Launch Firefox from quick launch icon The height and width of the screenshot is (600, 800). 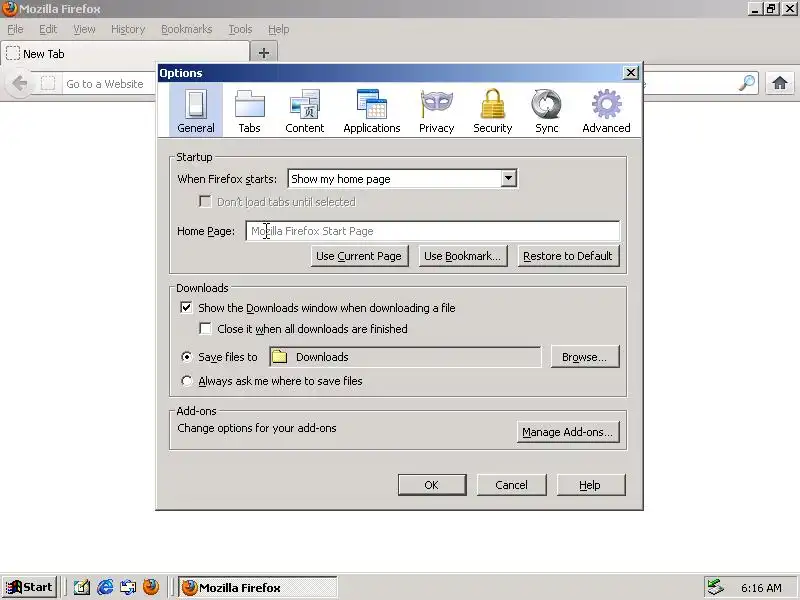pos(151,587)
